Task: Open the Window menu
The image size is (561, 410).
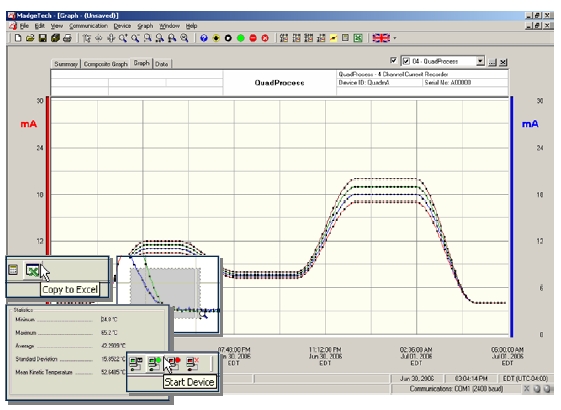Action: tap(169, 26)
